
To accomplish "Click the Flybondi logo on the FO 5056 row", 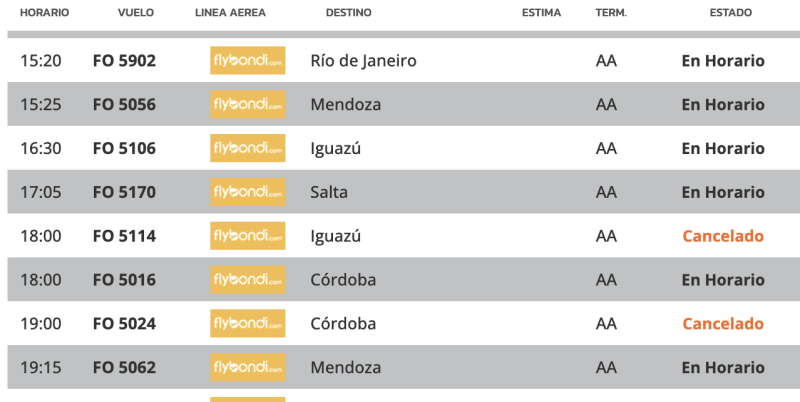I will 247,104.
